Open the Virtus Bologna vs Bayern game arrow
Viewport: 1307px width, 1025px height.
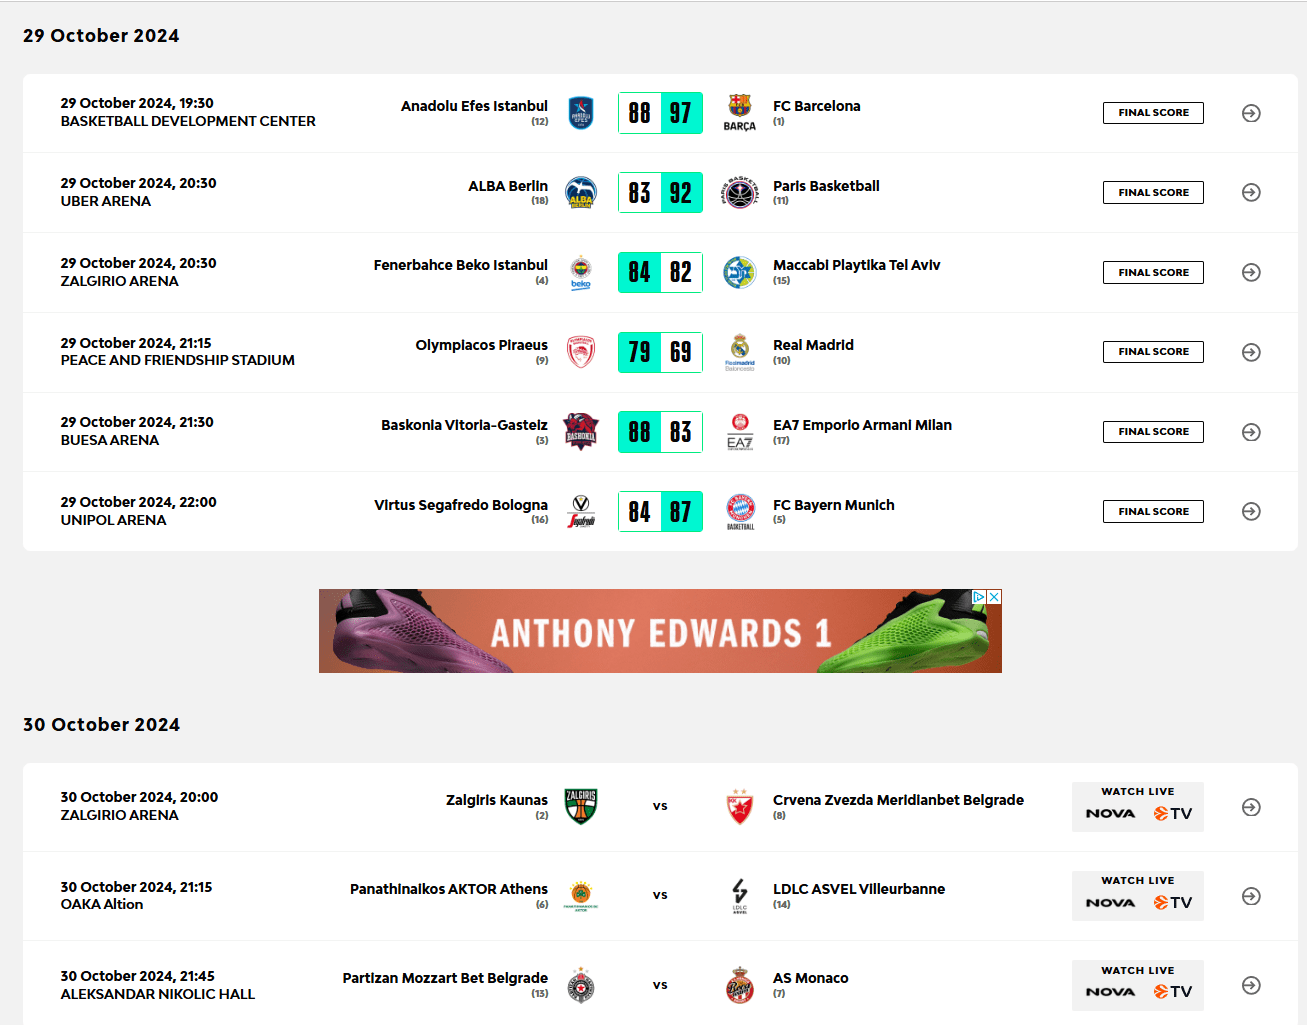[1251, 512]
